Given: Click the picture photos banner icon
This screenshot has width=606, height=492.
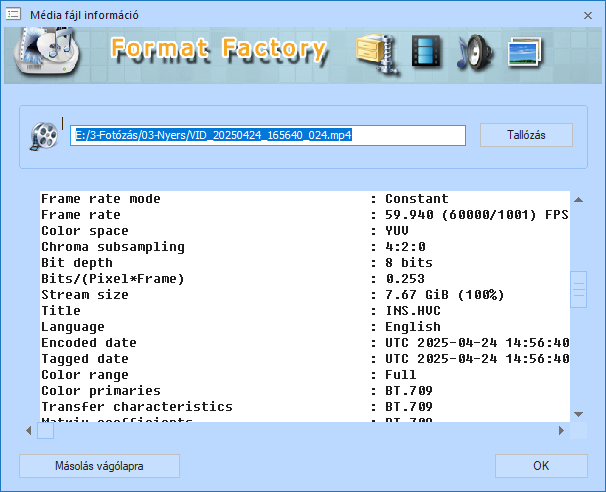Looking at the screenshot, I should (x=524, y=52).
